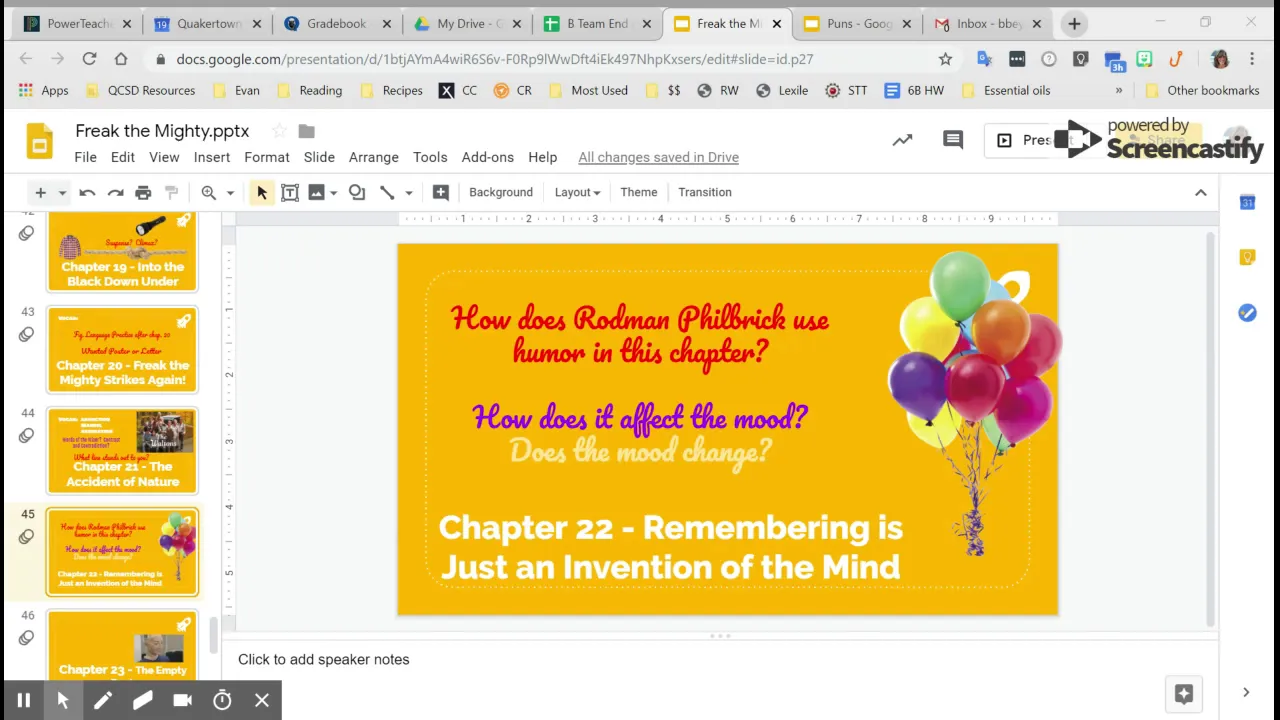Image resolution: width=1280 pixels, height=720 pixels.
Task: Open the image insert dropdown arrow
Action: pyautogui.click(x=333, y=192)
